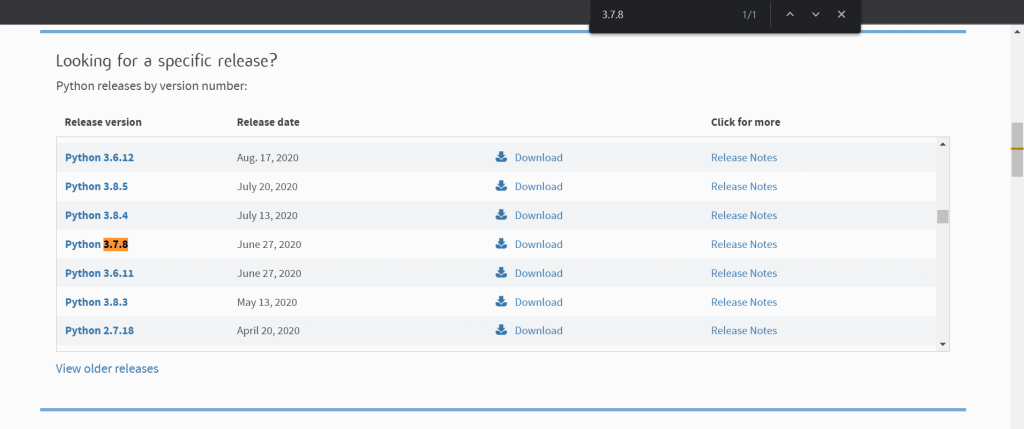Click the page's main scrollbar thumb

pyautogui.click(x=1017, y=150)
